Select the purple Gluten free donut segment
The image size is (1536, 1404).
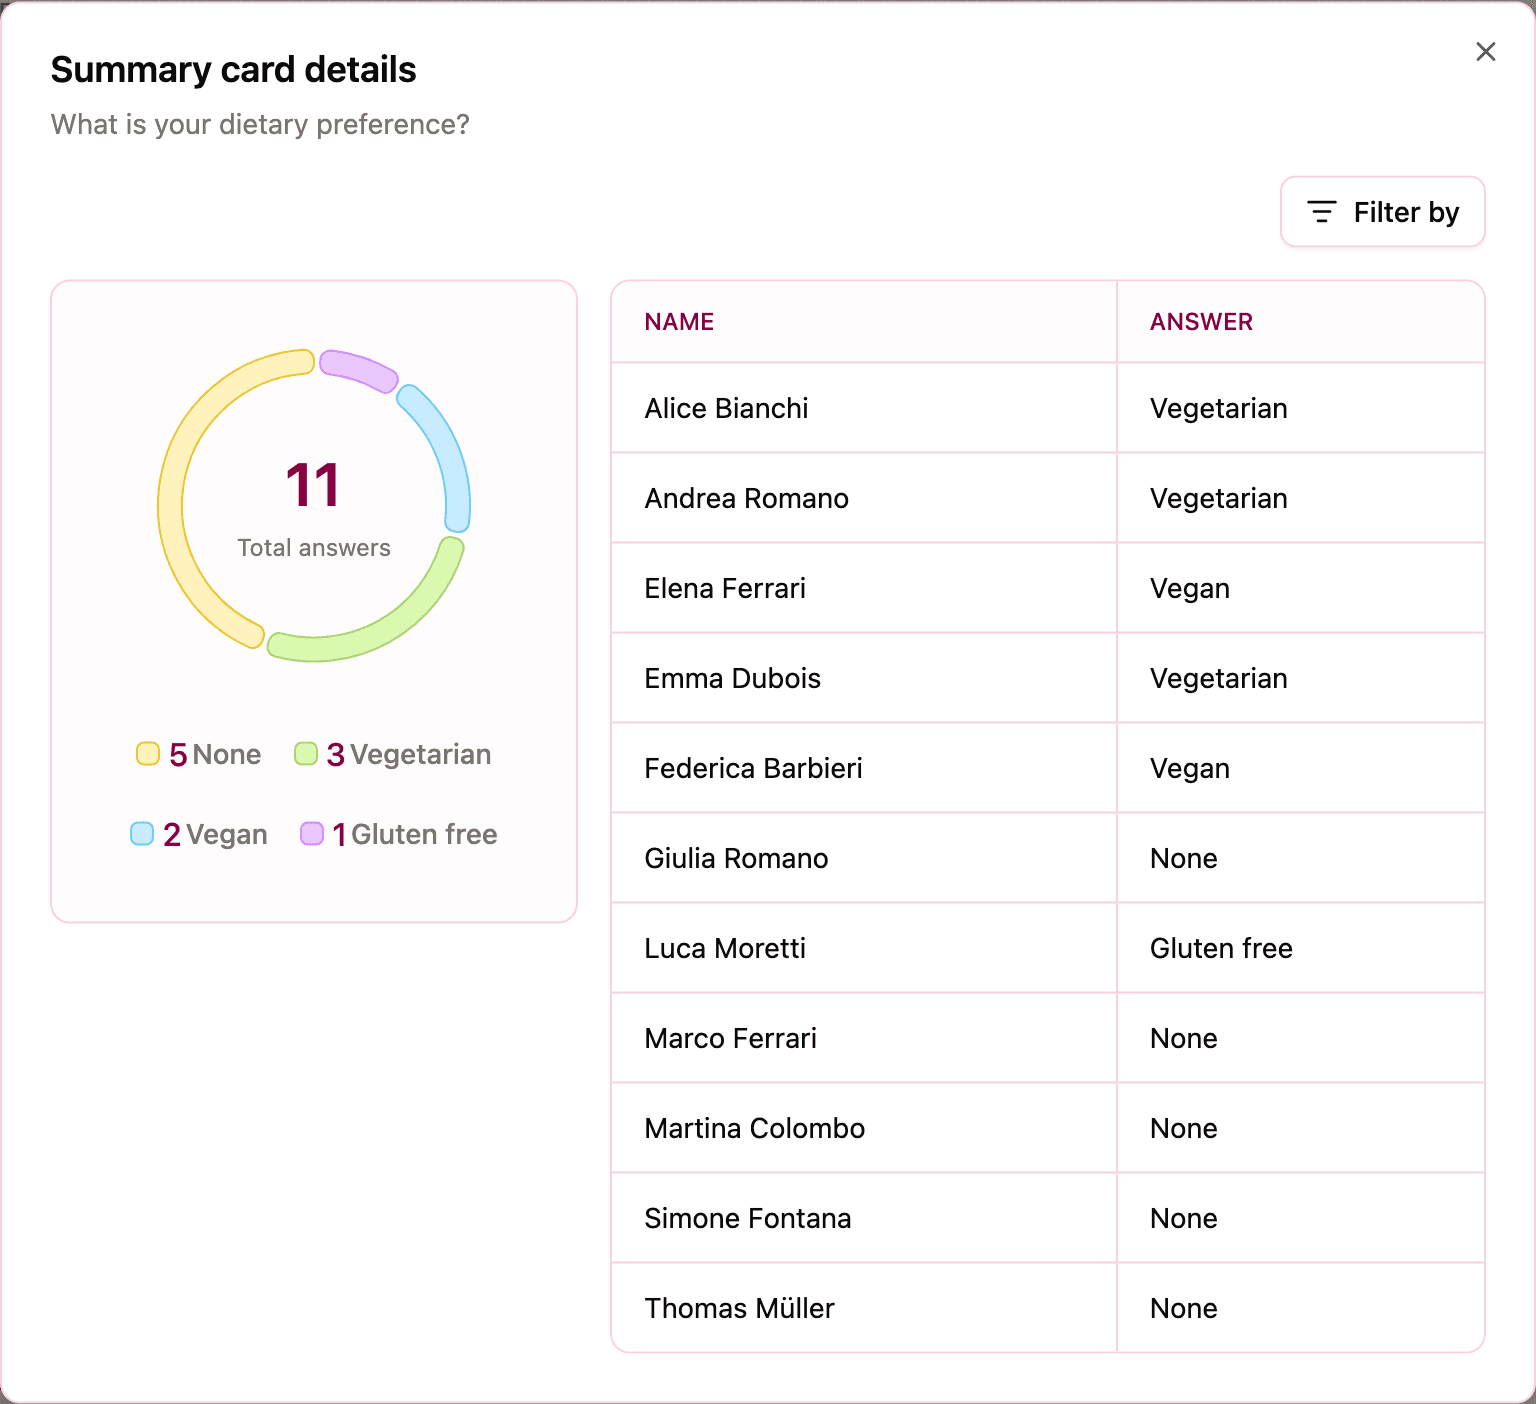(x=358, y=368)
